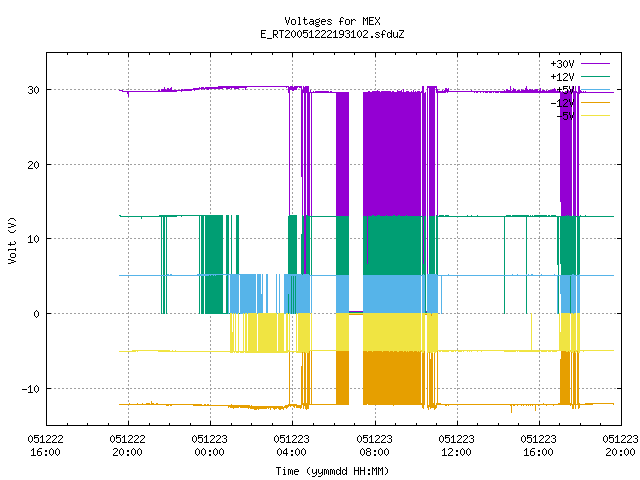
Task: Click the y-axis tick label 30
Action: 33,90
